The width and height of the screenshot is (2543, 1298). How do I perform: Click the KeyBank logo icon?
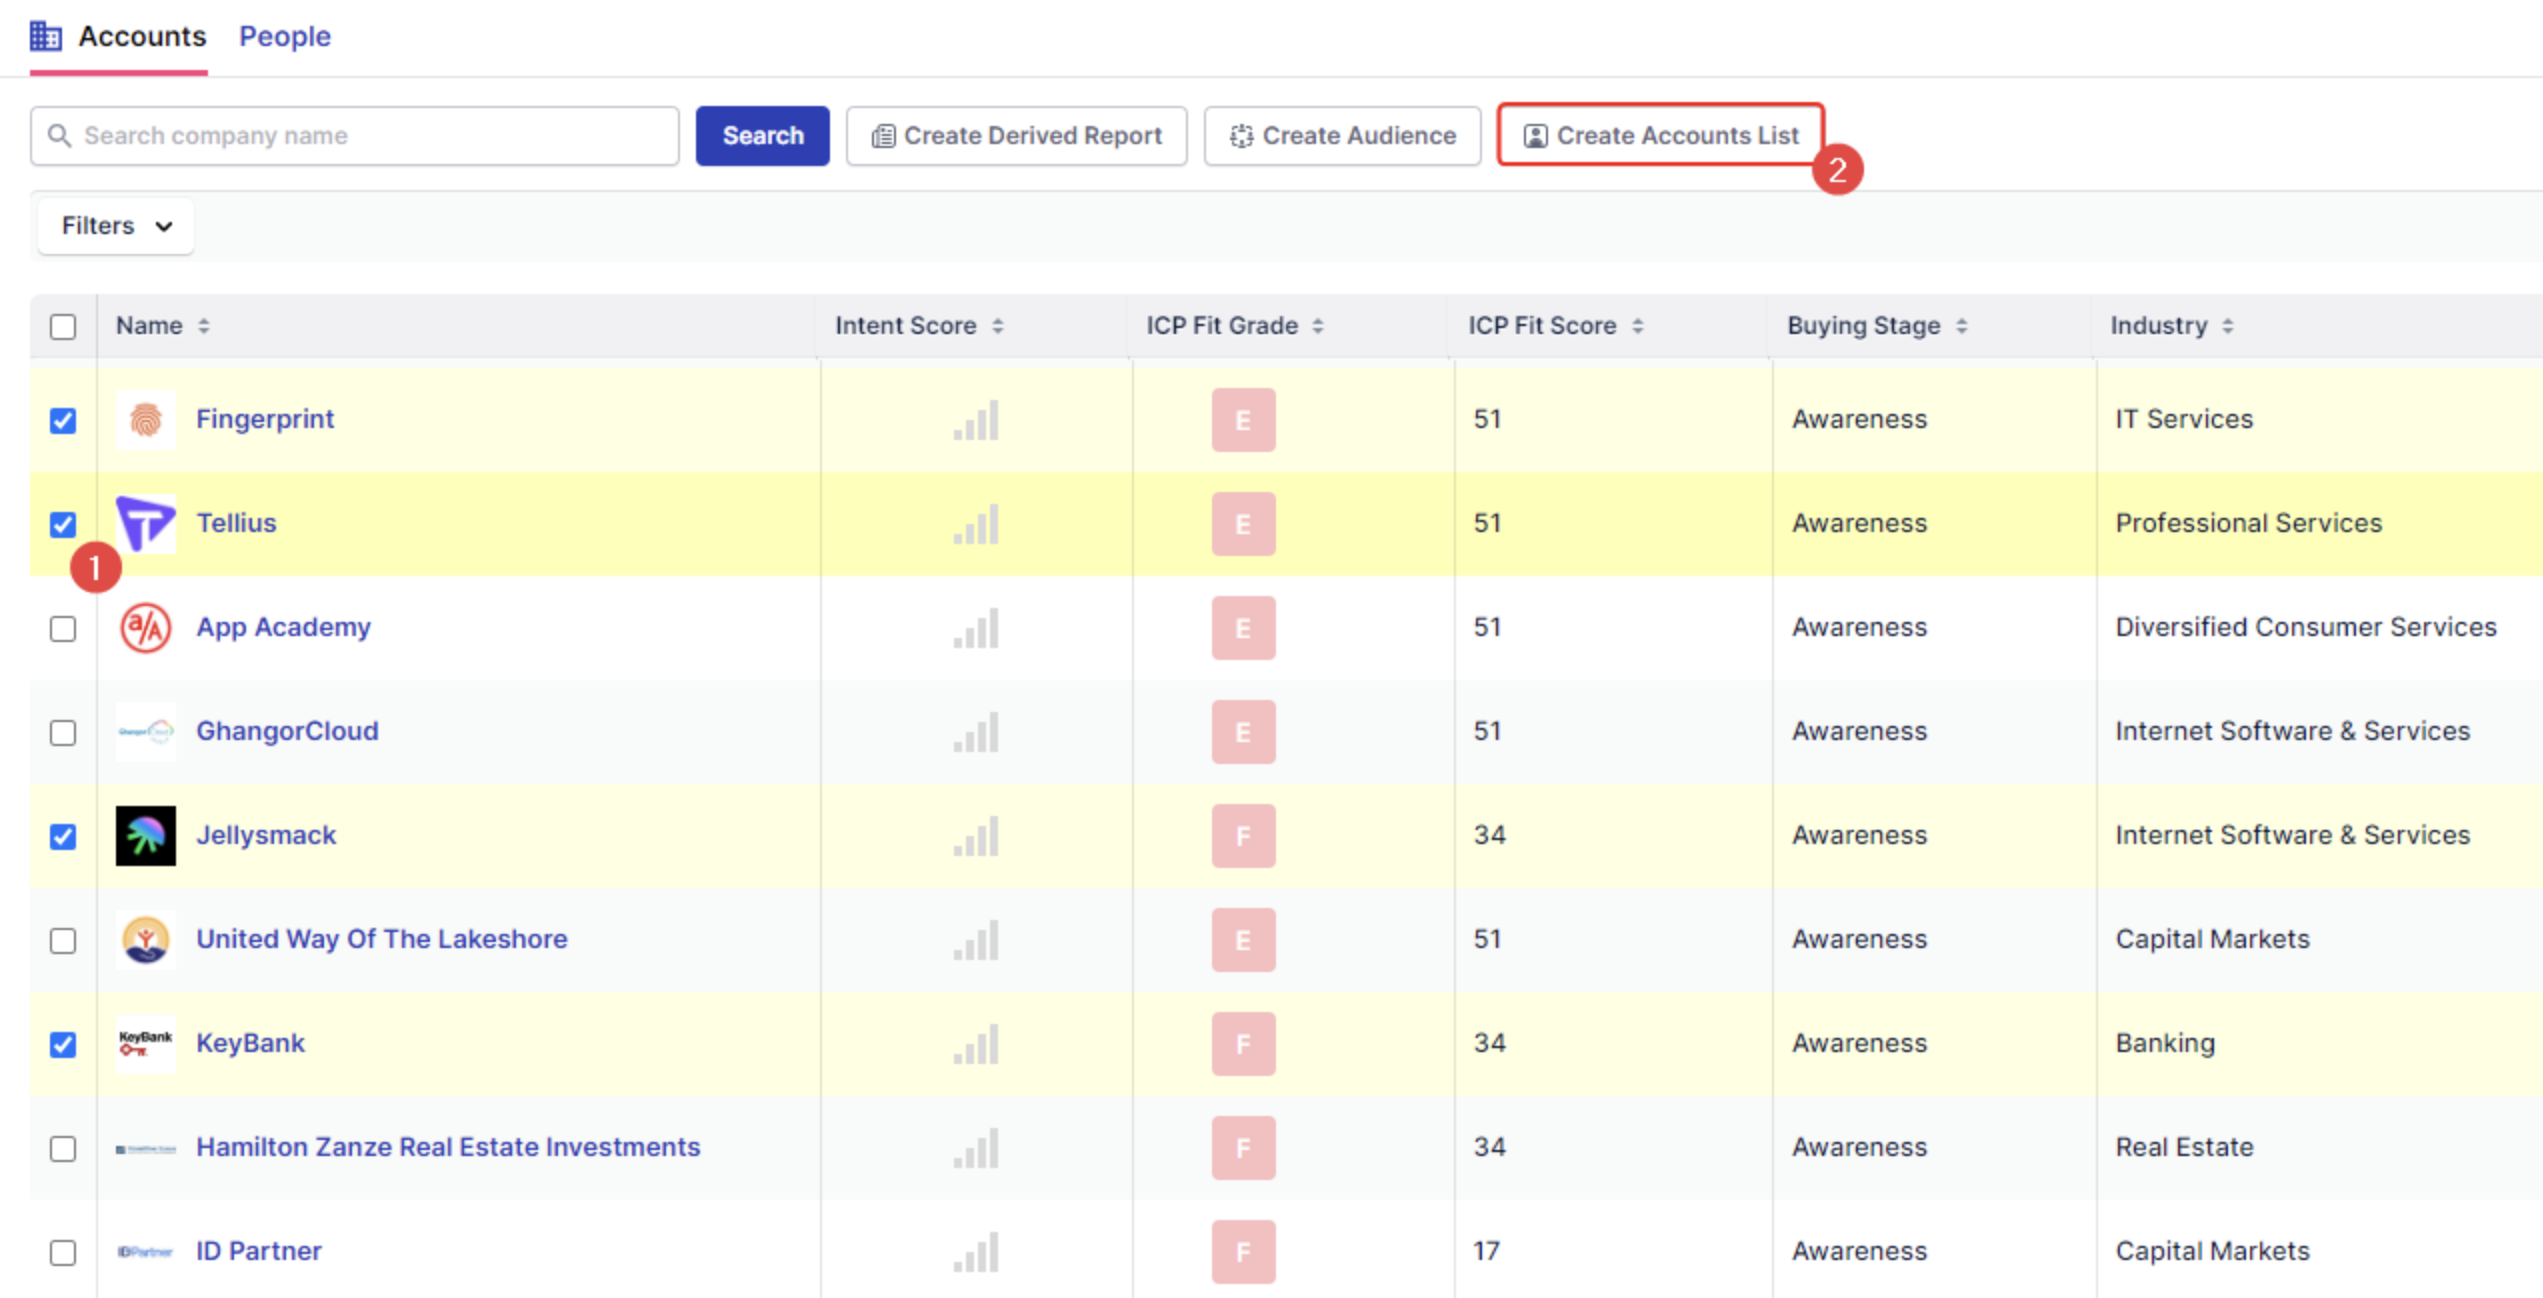point(145,1043)
